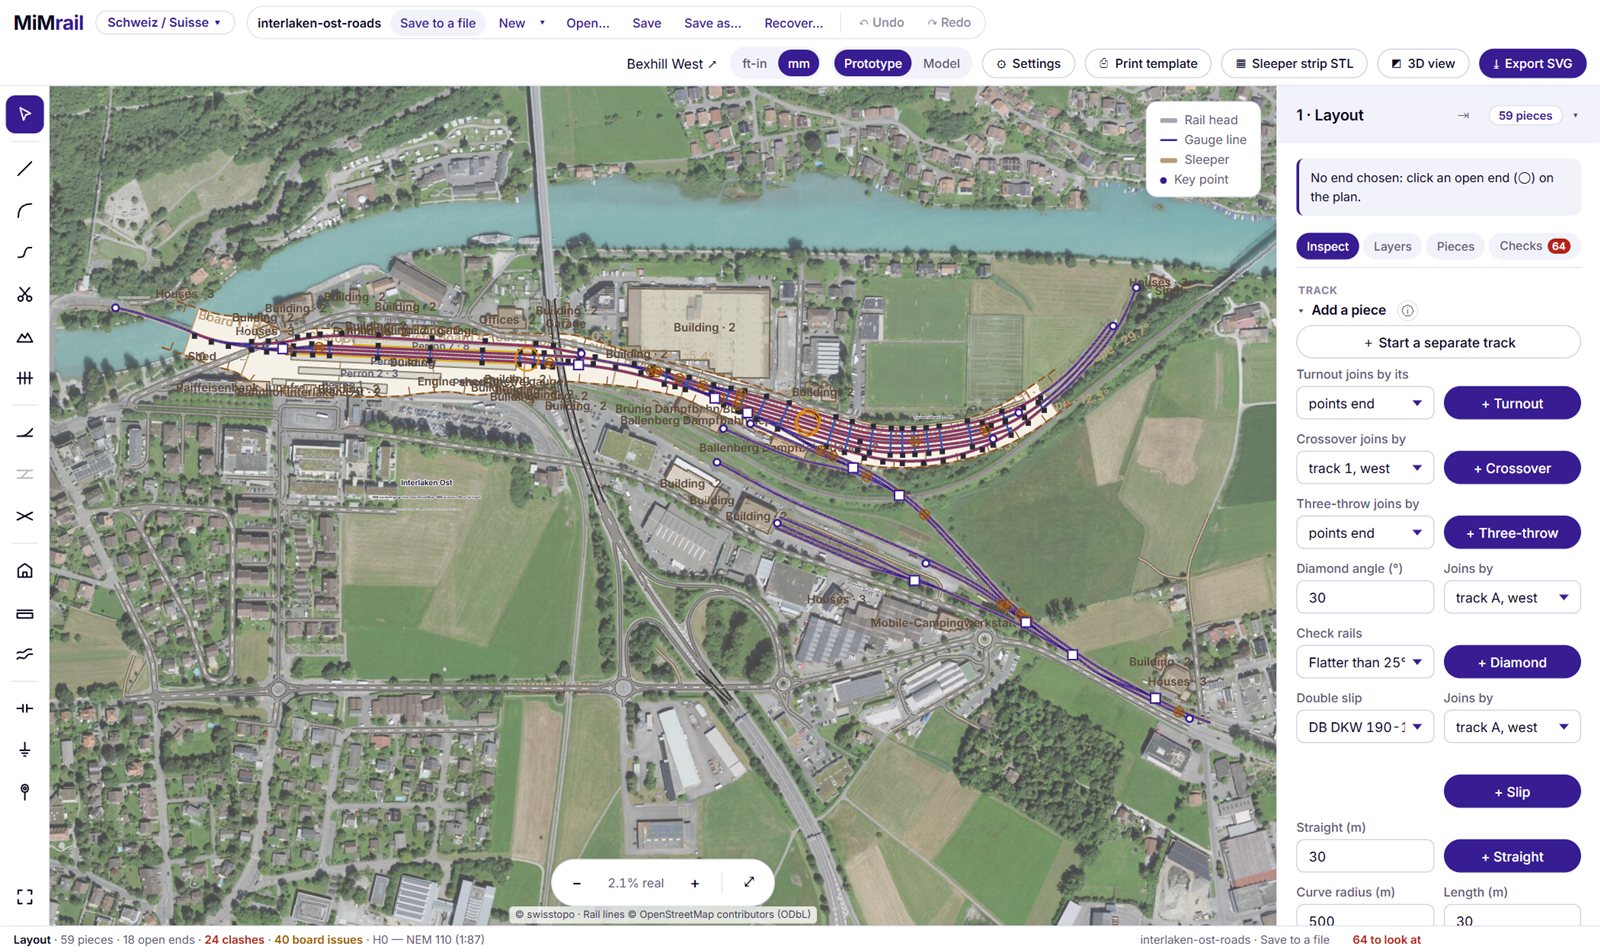Choose the building house tool
1600x952 pixels.
(x=25, y=571)
